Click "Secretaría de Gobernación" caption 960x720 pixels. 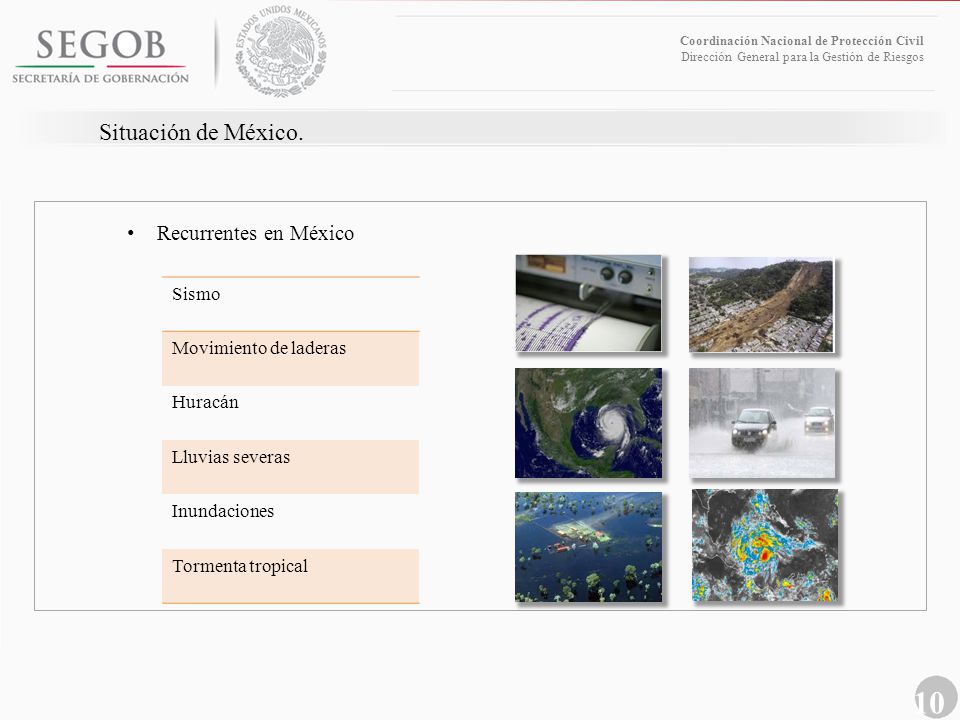coord(100,78)
